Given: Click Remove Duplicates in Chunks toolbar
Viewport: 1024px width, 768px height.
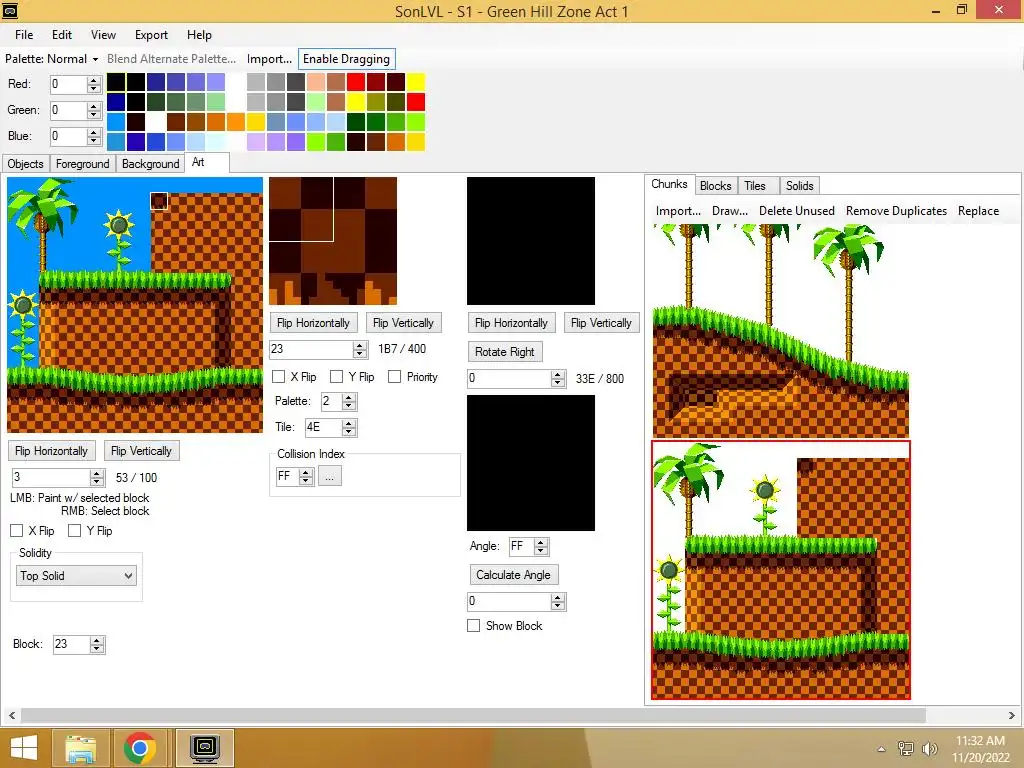Looking at the screenshot, I should point(896,211).
